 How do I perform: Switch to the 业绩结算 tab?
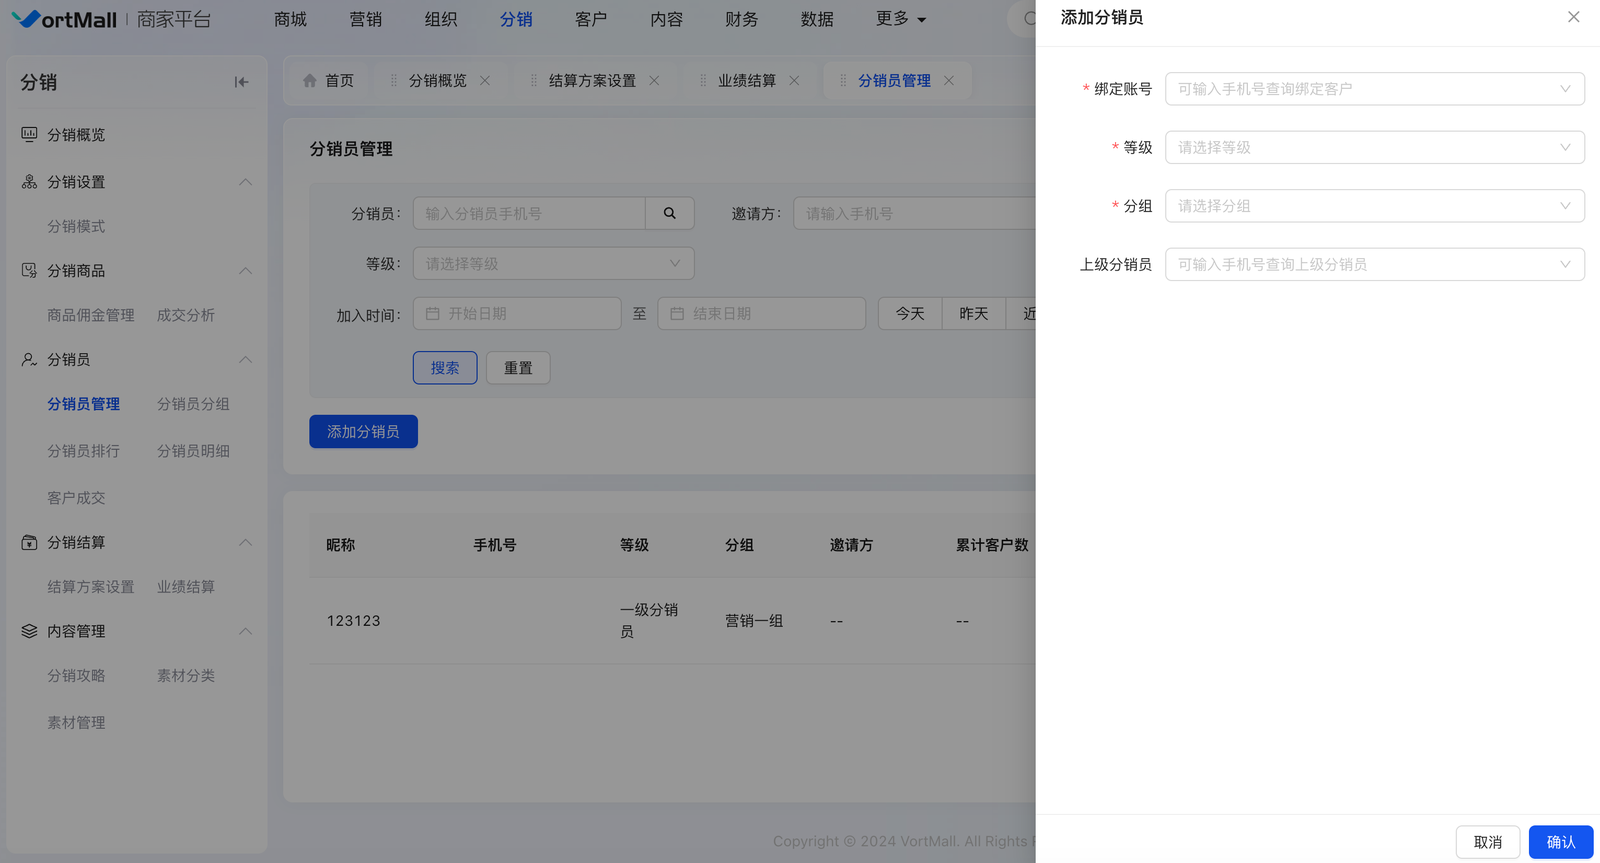pyautogui.click(x=746, y=80)
